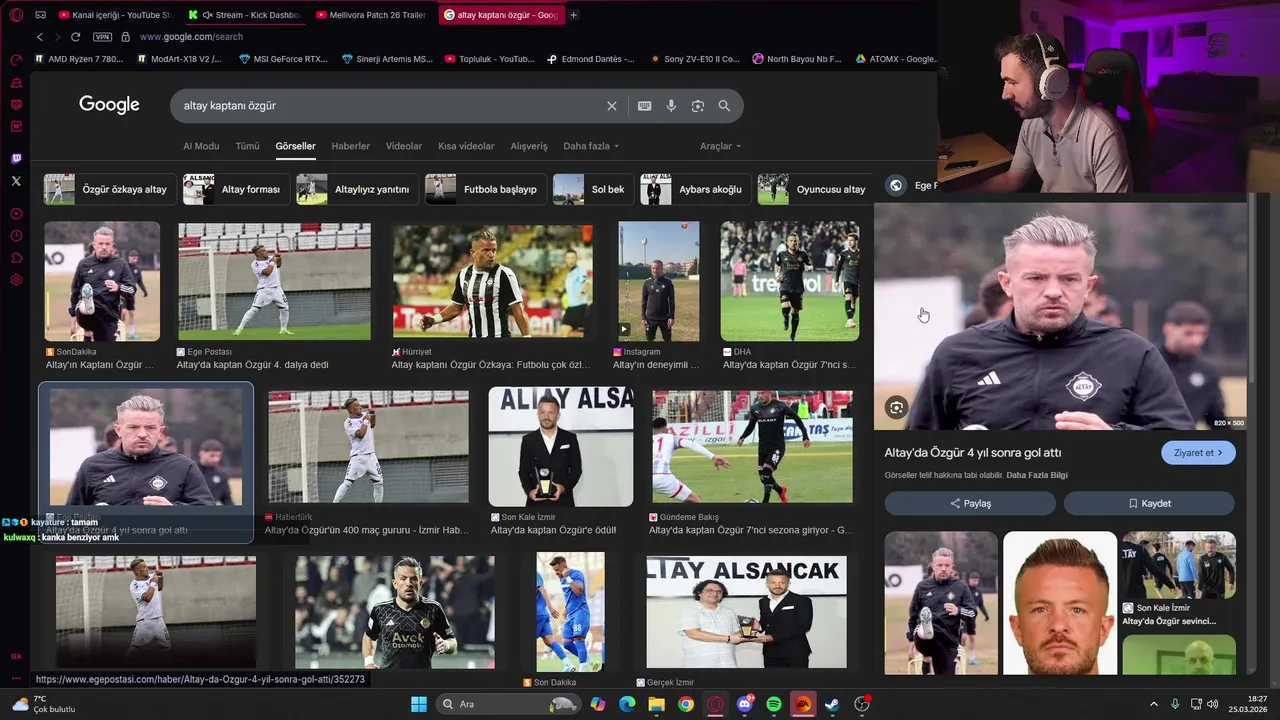The width and height of the screenshot is (1280, 720).
Task: Open AMD Ryzen 7 780... bookmark
Action: tap(79, 59)
